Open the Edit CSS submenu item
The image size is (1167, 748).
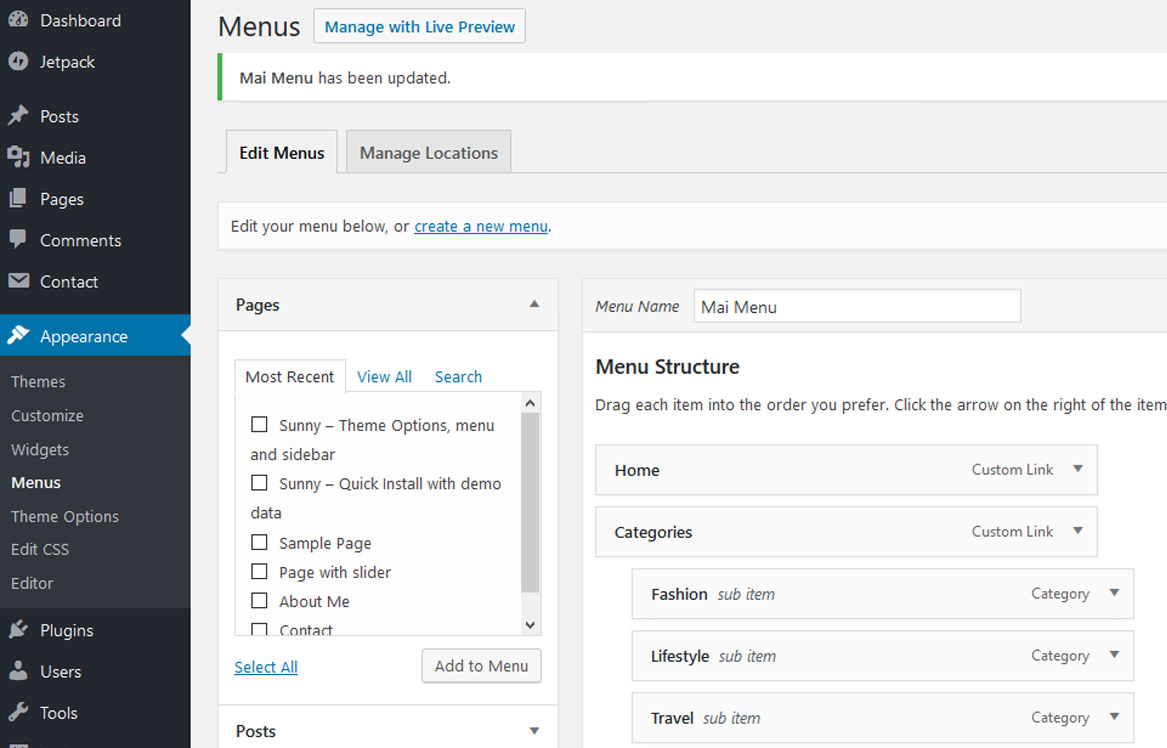pyautogui.click(x=39, y=549)
